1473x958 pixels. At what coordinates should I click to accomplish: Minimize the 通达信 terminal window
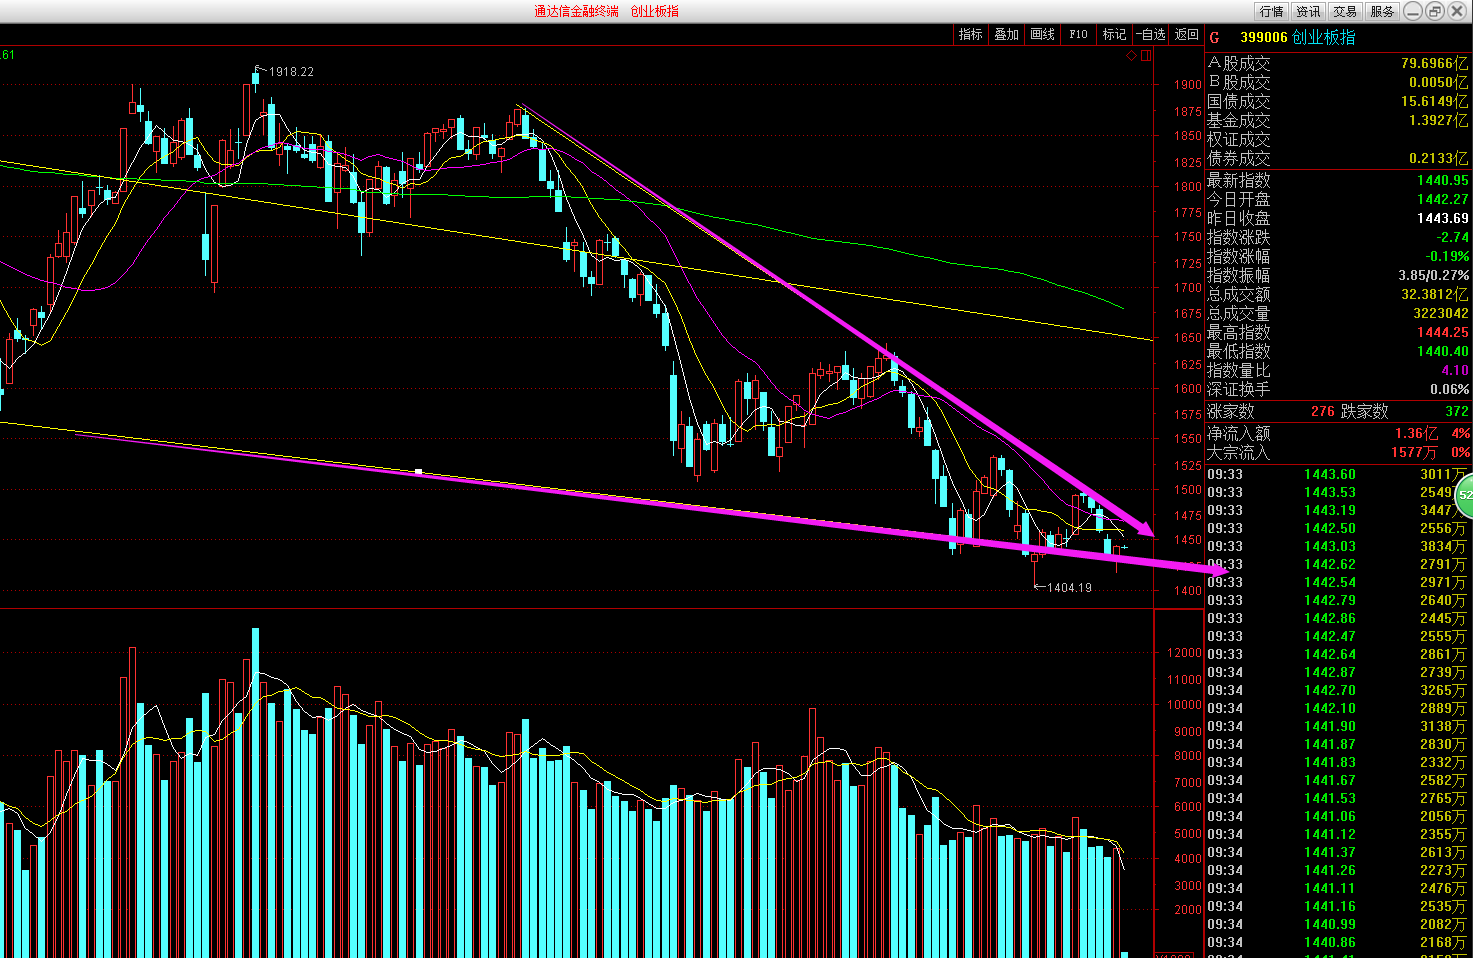[1412, 11]
